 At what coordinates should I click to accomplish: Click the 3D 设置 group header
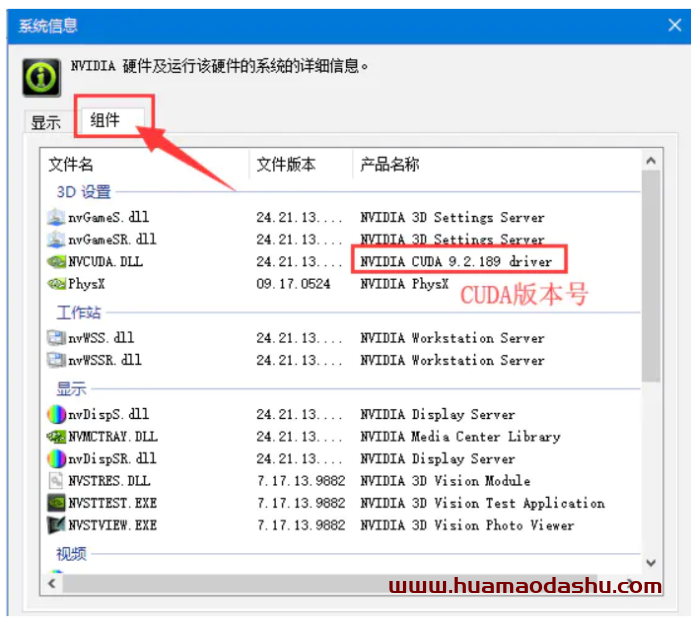84,192
